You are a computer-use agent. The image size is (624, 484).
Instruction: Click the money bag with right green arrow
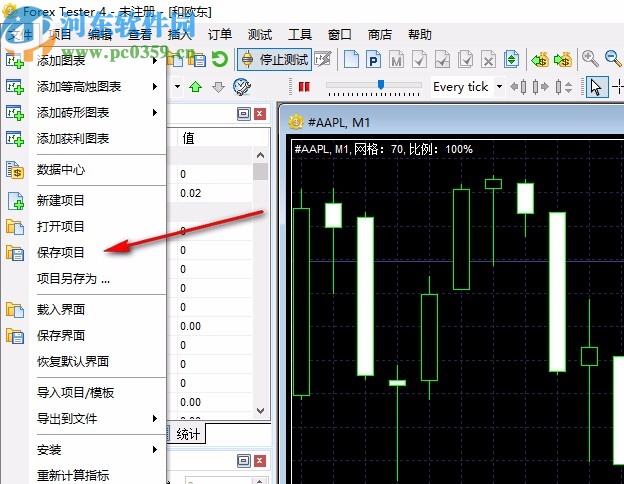point(563,60)
